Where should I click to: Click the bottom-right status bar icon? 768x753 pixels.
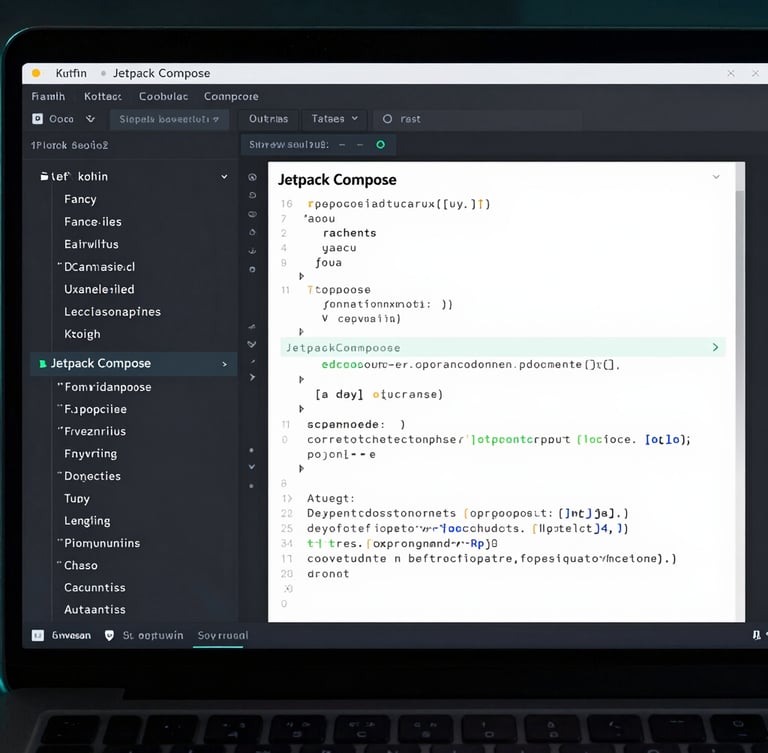tap(757, 635)
